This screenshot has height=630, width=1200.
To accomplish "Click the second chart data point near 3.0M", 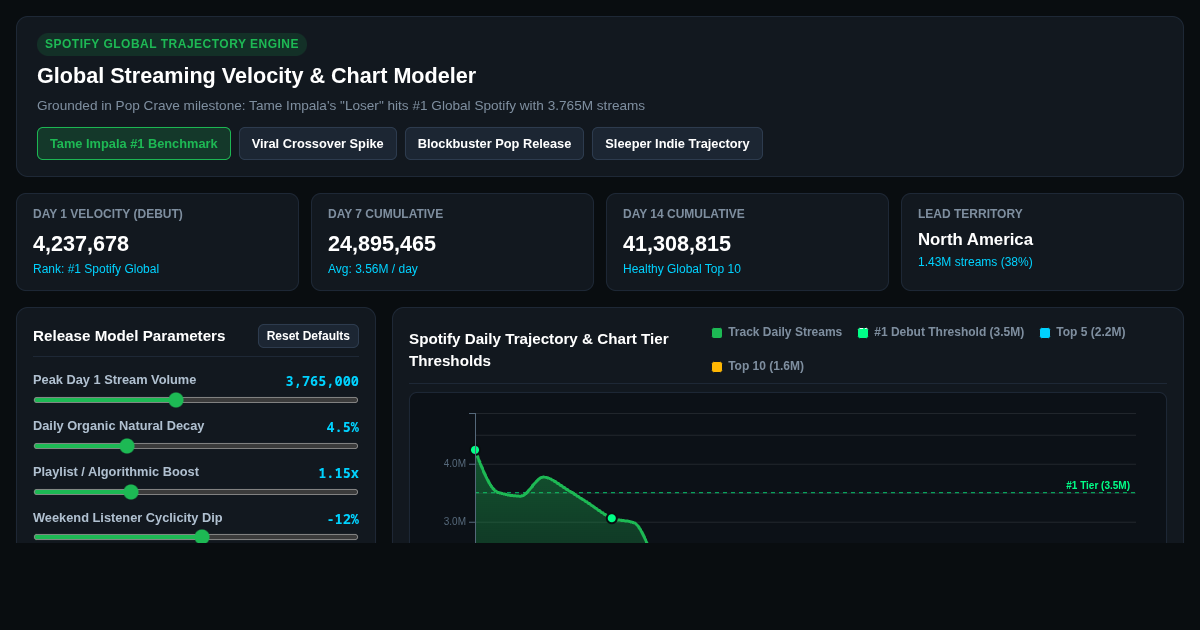I will click(612, 518).
